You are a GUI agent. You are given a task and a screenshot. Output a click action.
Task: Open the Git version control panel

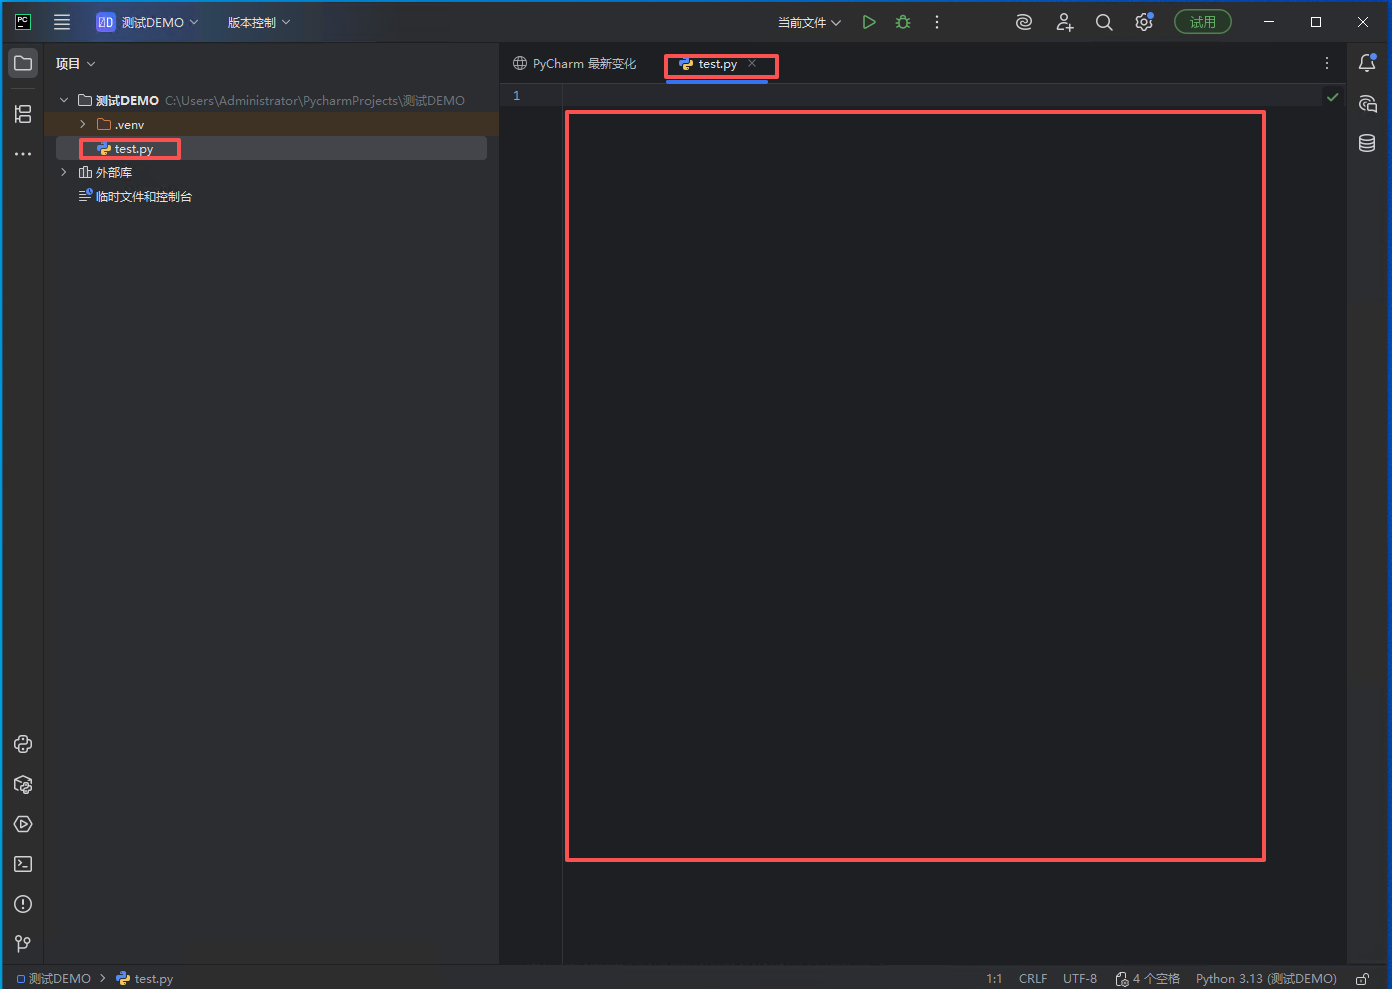click(23, 943)
